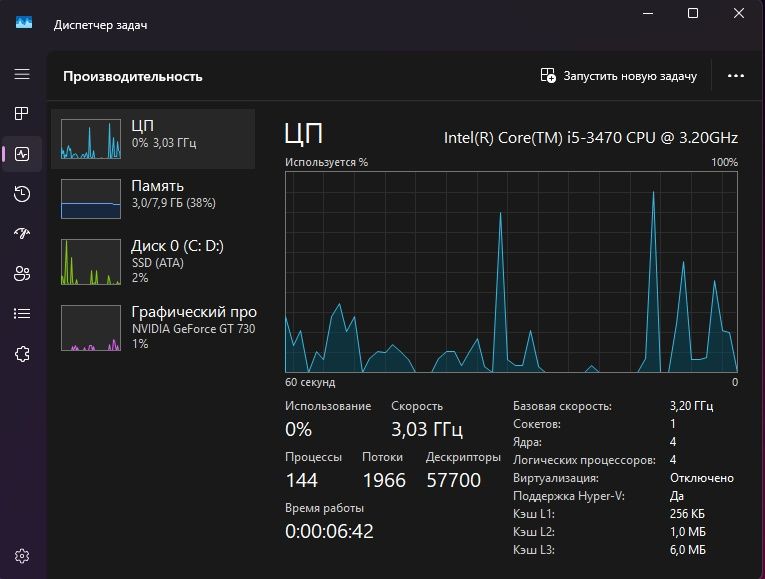
Task: Click the 144 processes count
Action: pos(302,480)
